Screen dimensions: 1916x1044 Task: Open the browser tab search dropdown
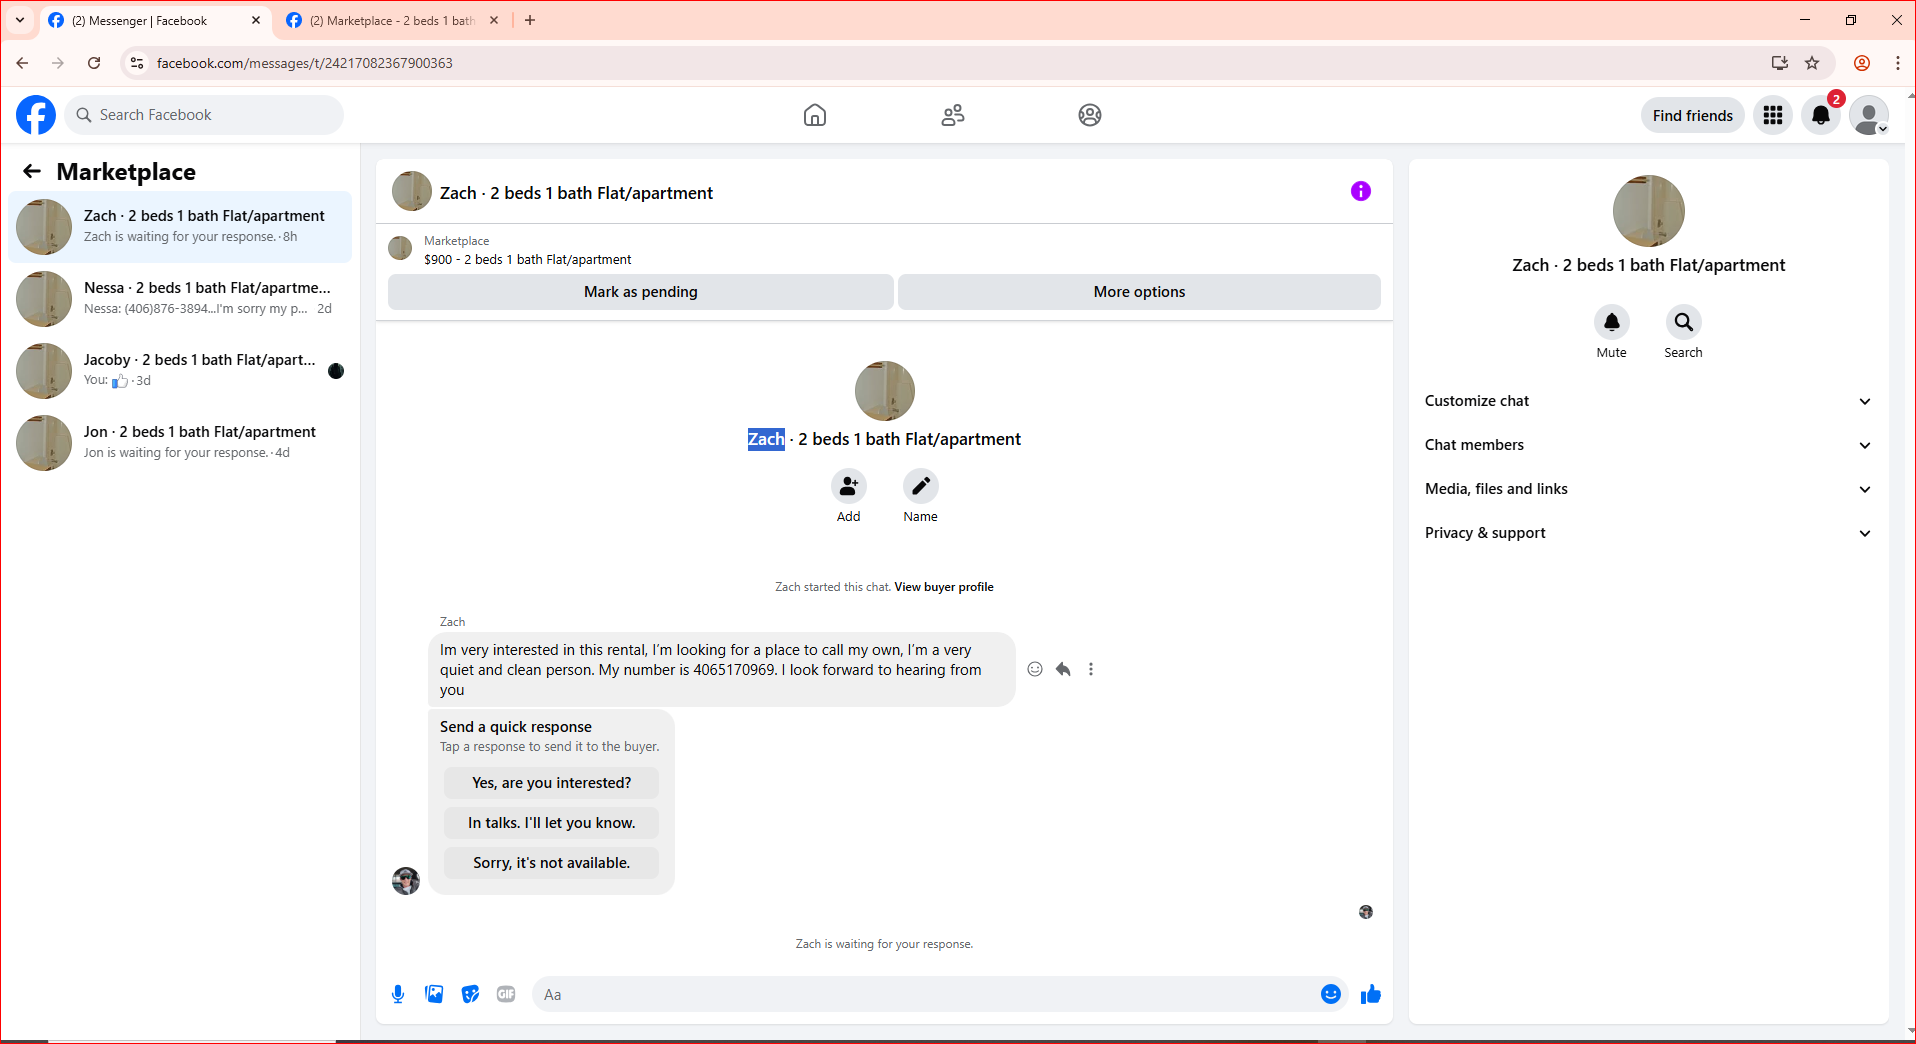[20, 20]
